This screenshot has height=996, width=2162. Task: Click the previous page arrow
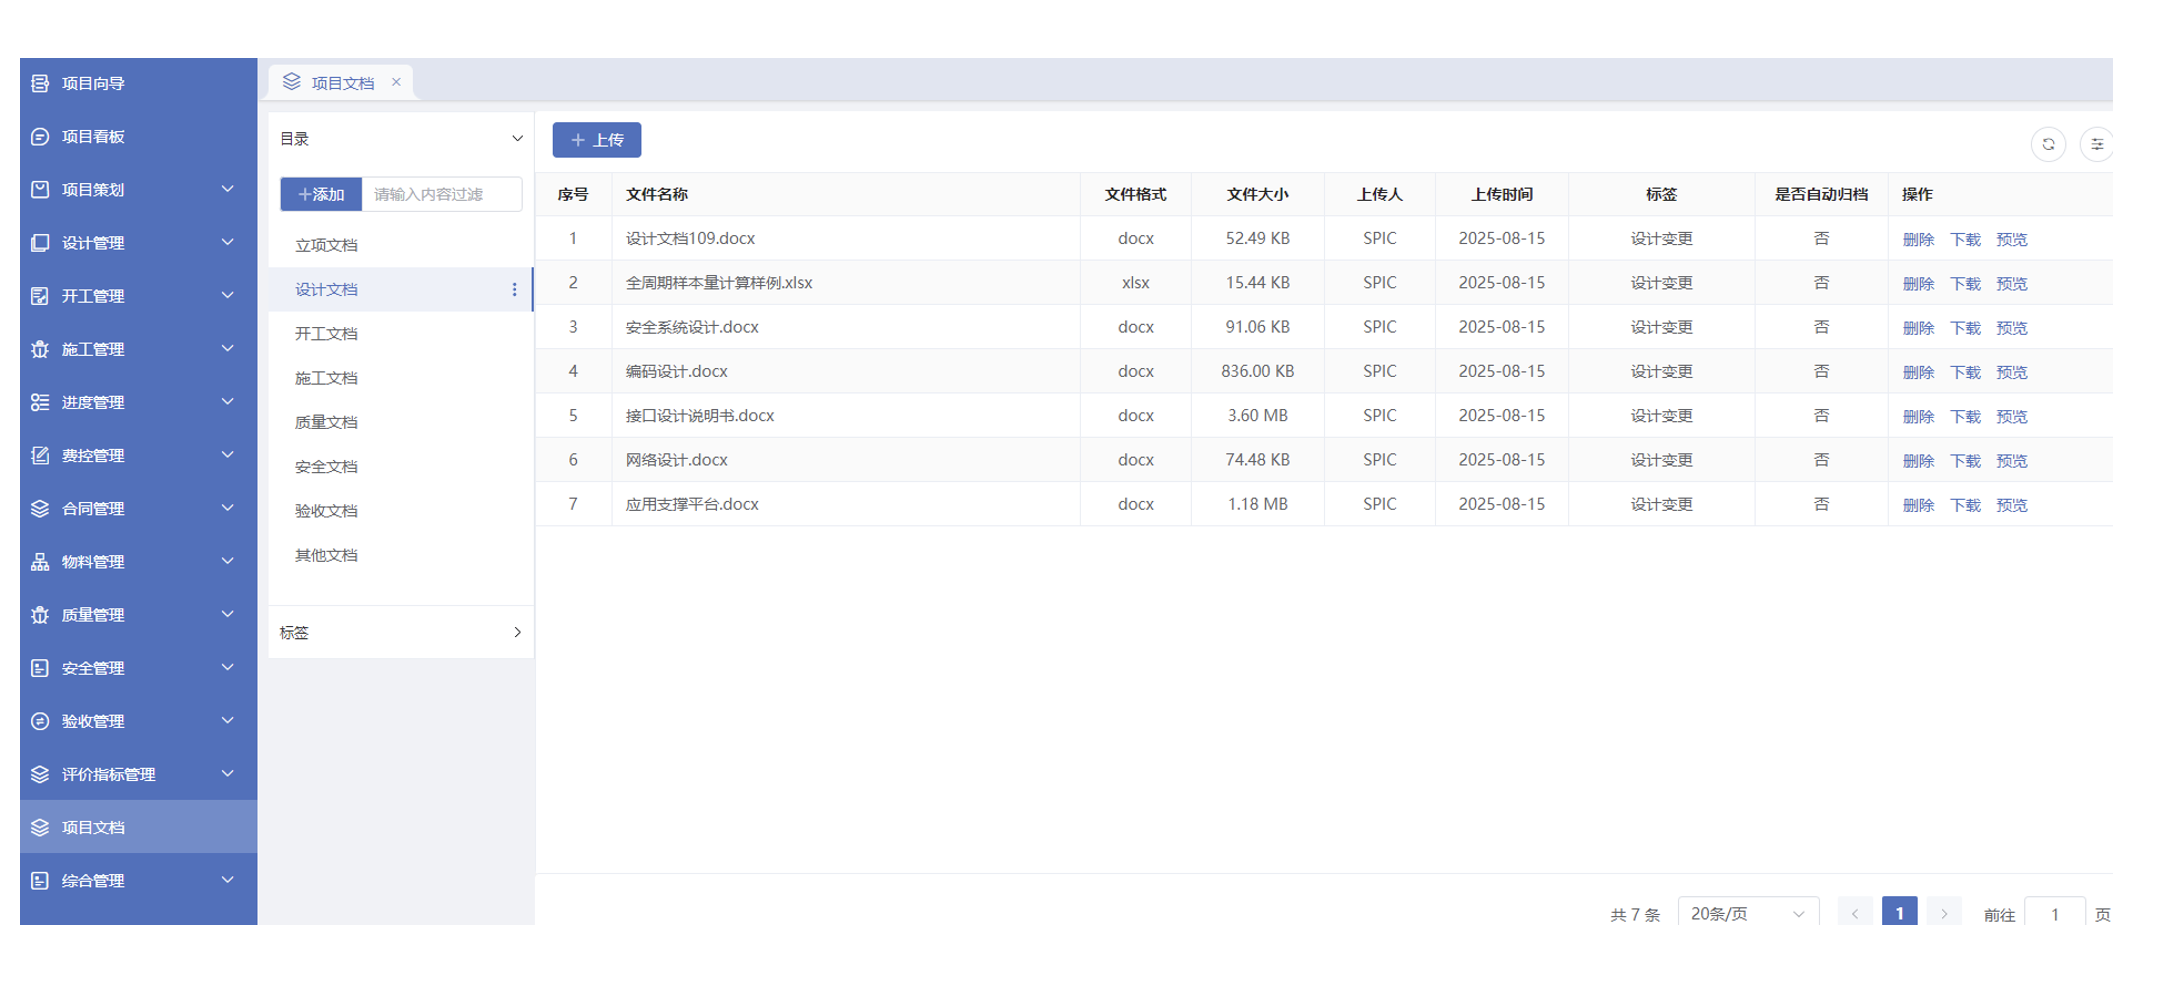(x=1855, y=913)
